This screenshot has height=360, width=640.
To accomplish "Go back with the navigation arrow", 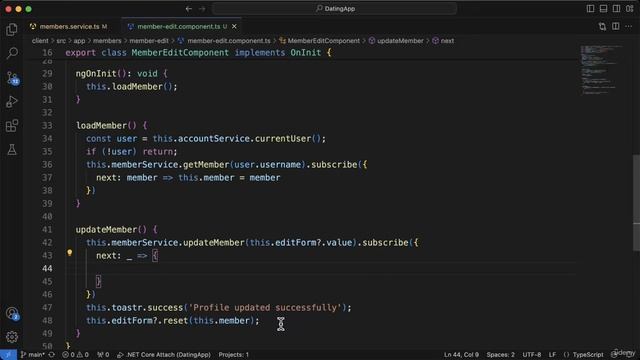I will [189, 9].
